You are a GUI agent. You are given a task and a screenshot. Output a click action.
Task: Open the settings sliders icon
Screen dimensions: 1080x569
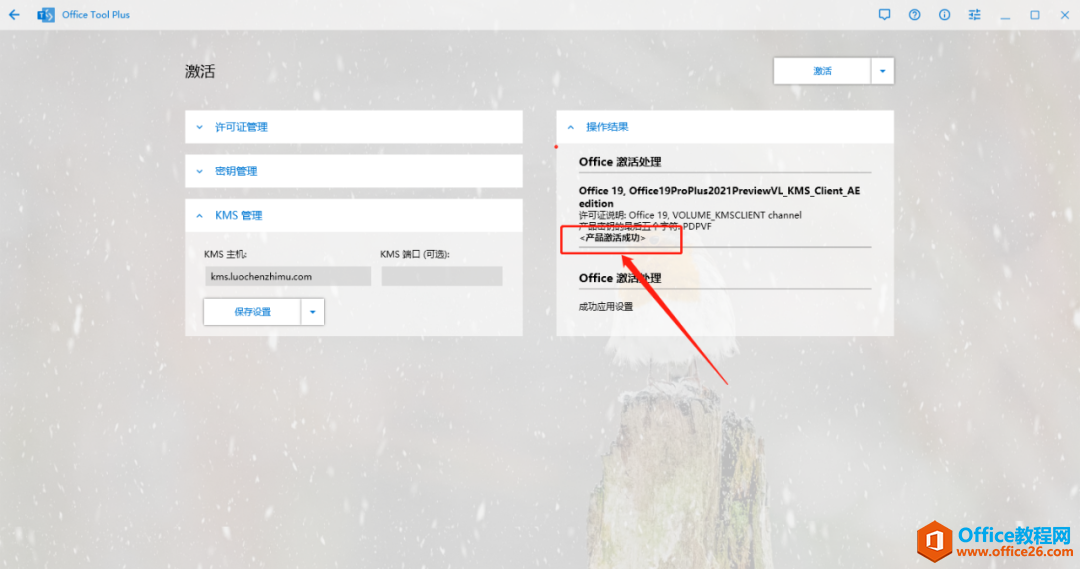974,14
